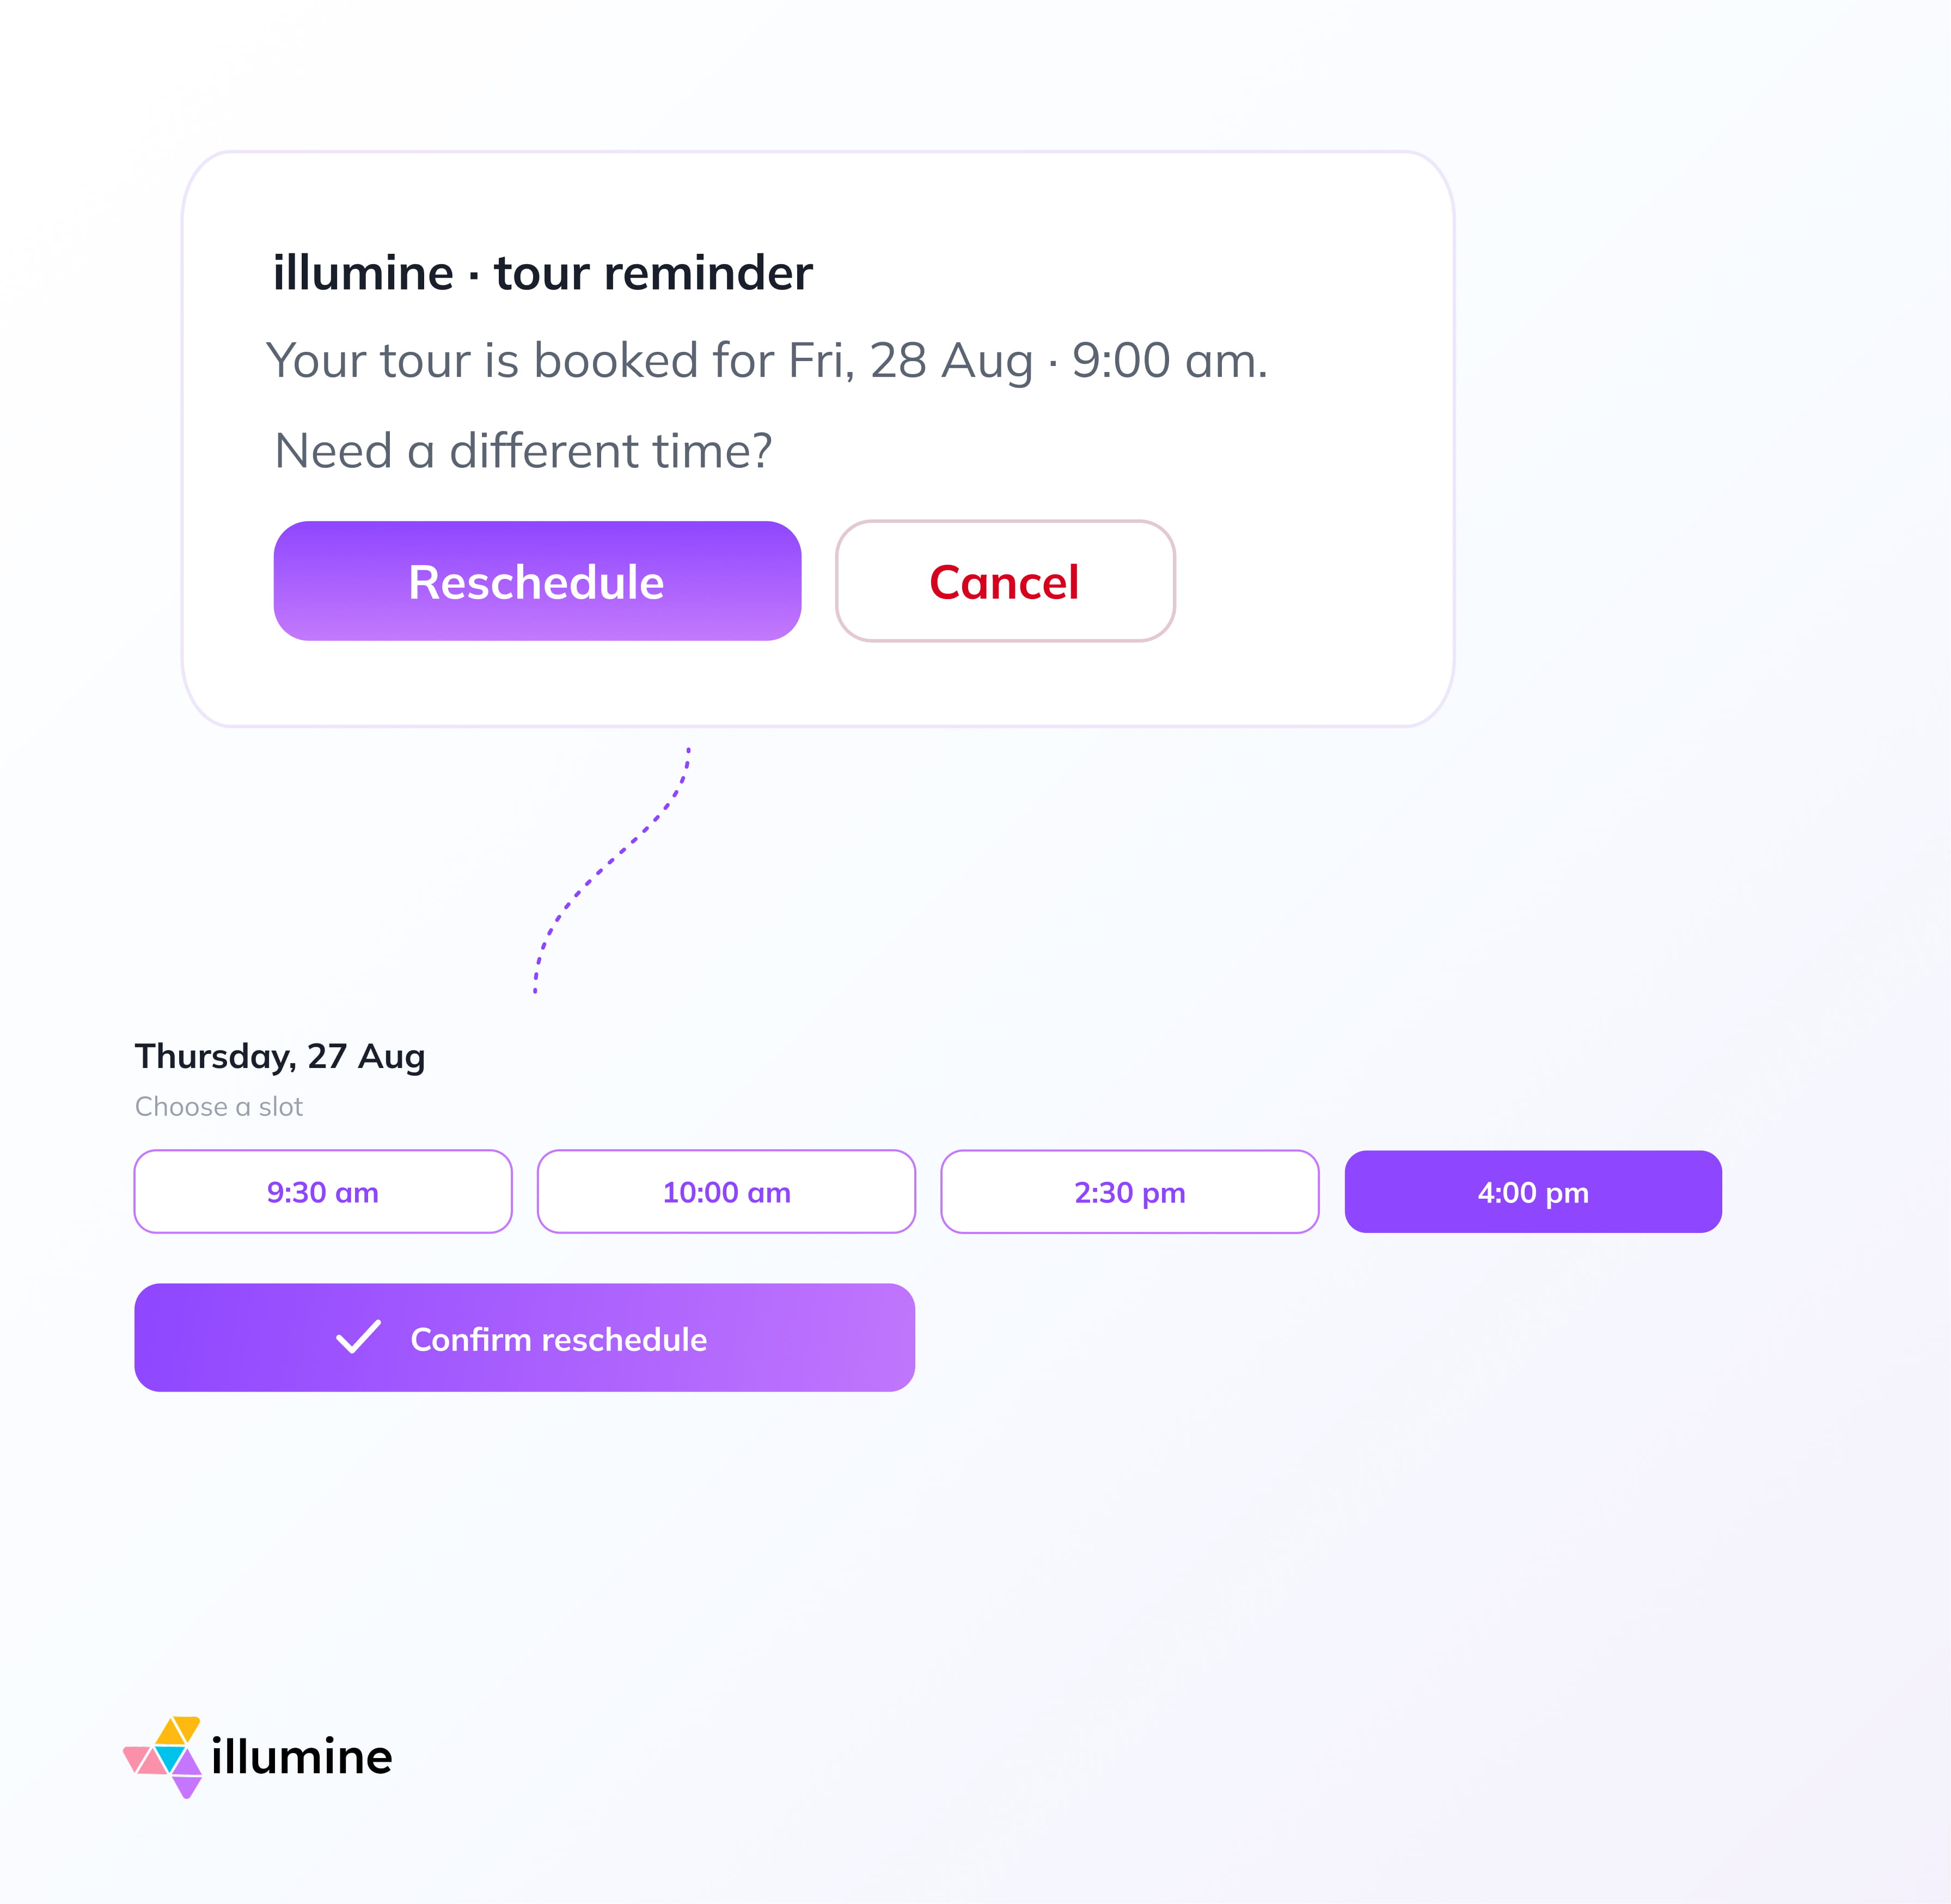
Task: Toggle the selected 4:00 pm slot
Action: point(1533,1192)
